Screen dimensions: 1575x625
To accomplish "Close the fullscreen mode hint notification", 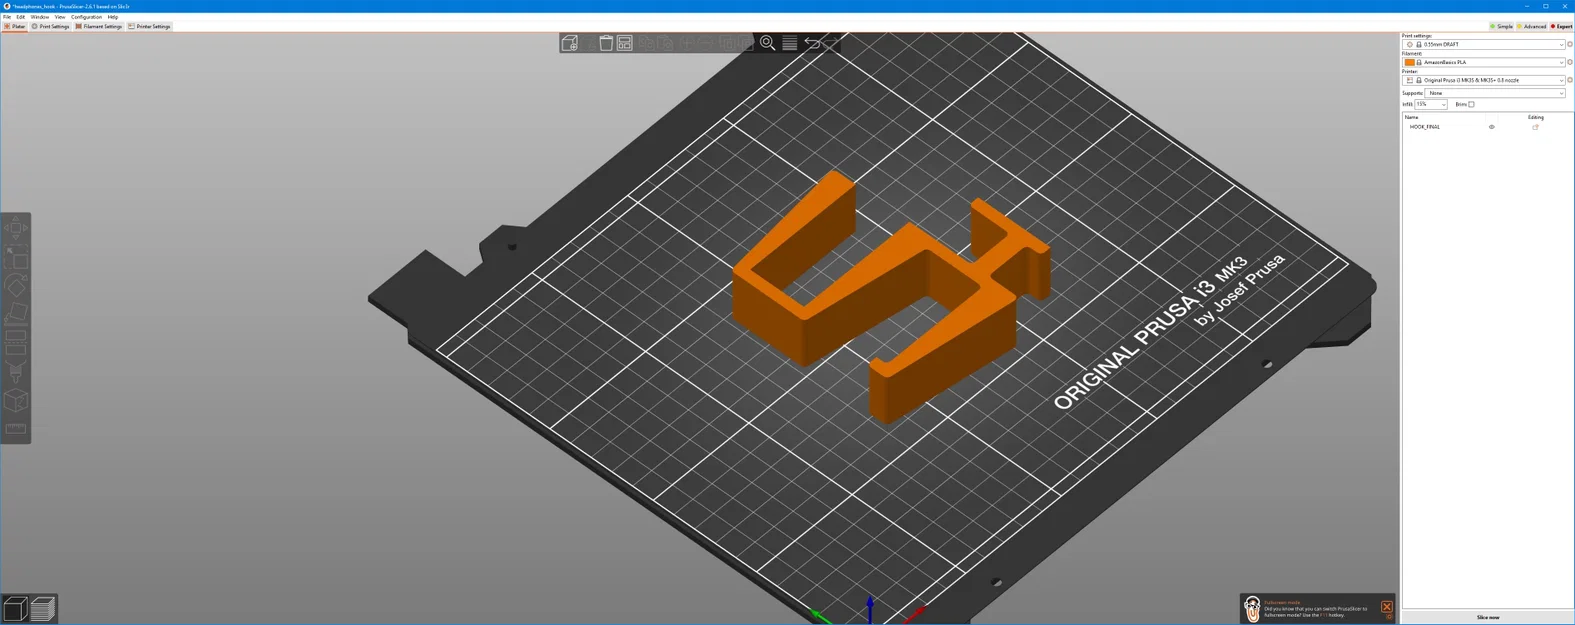I will pyautogui.click(x=1386, y=607).
